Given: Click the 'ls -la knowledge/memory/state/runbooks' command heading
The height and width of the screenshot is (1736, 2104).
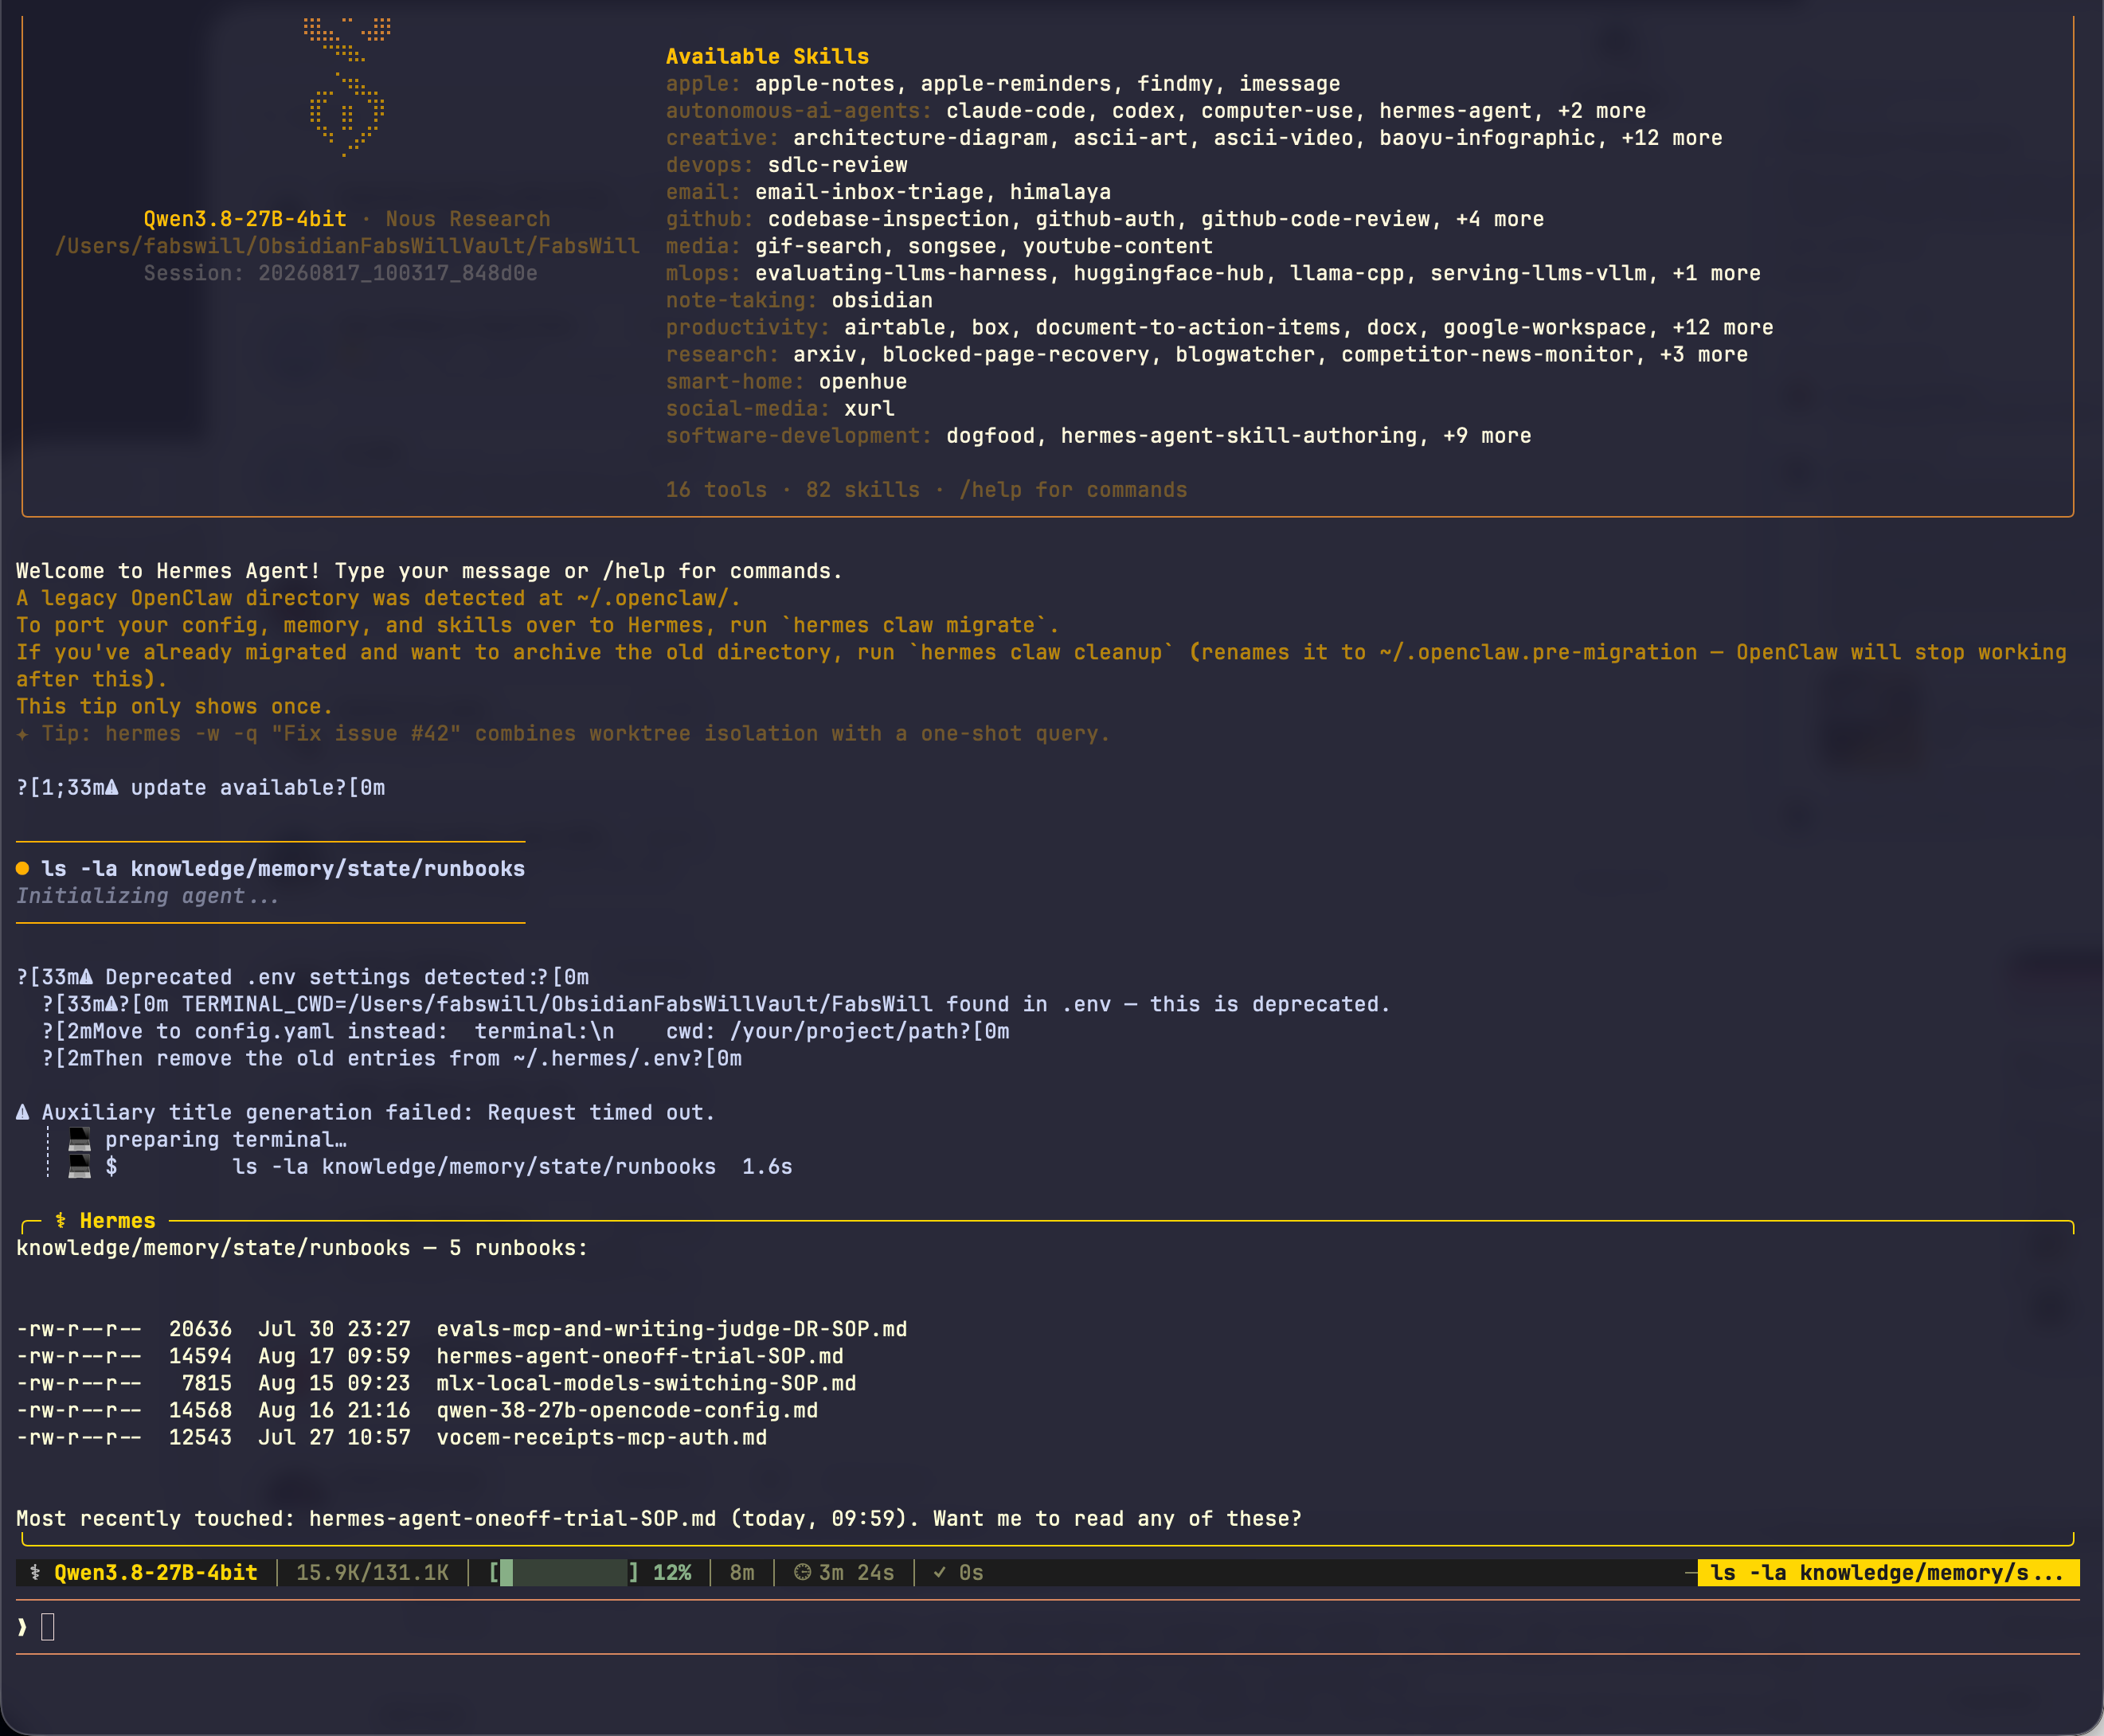Looking at the screenshot, I should pos(283,868).
